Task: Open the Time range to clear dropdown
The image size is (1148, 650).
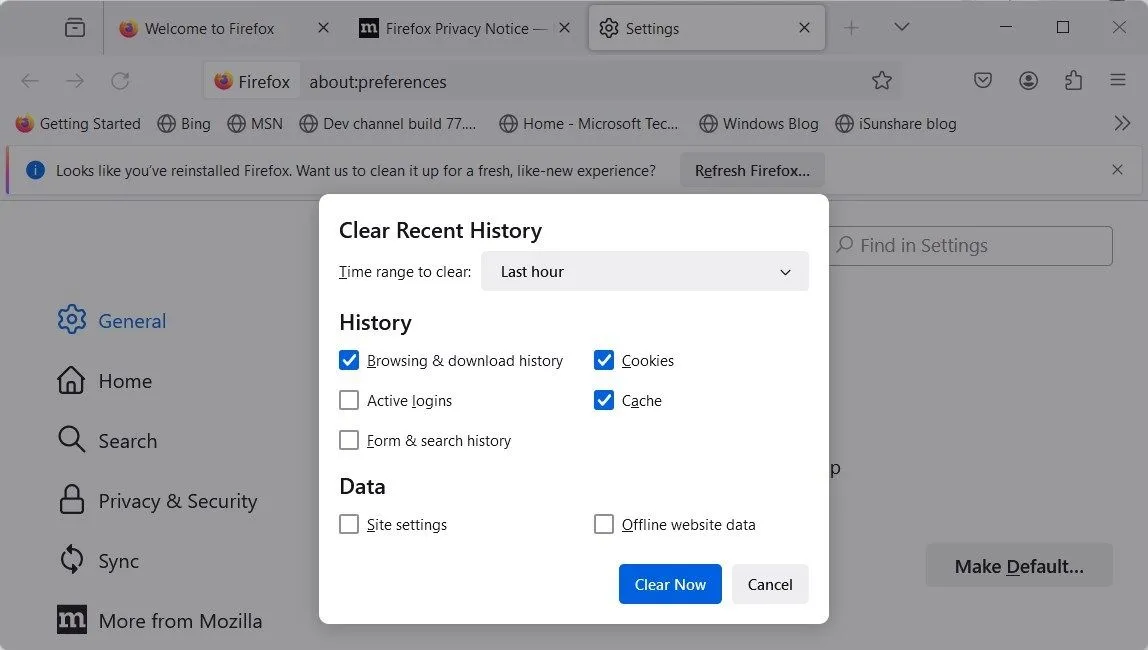Action: (645, 271)
